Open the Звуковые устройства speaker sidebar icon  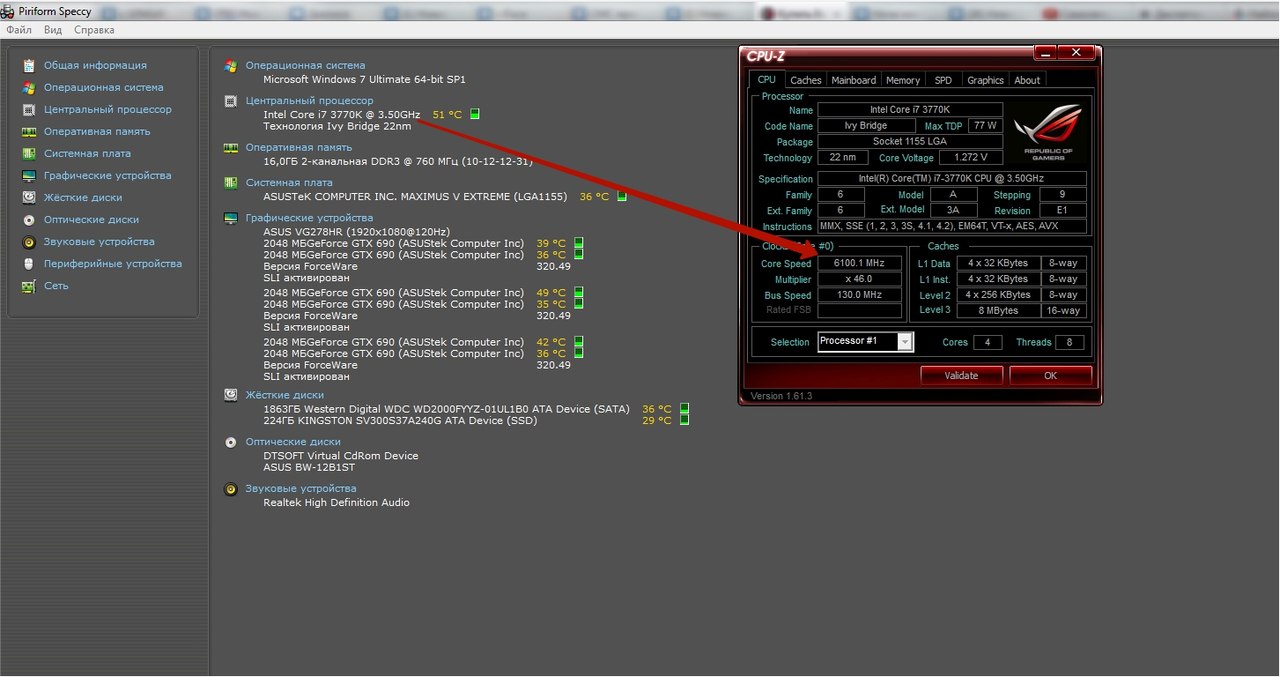tap(29, 241)
